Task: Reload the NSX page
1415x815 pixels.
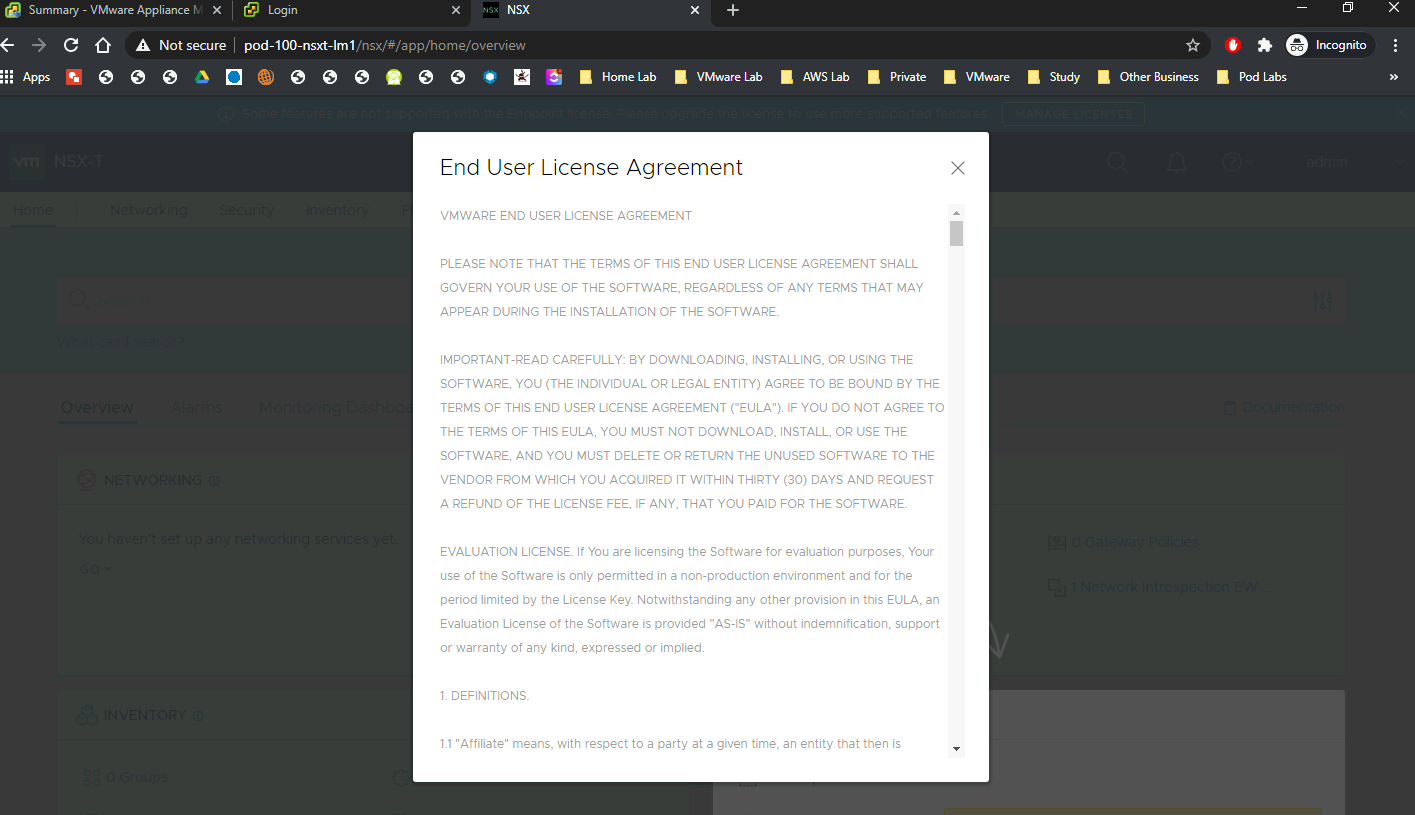Action: (x=71, y=45)
